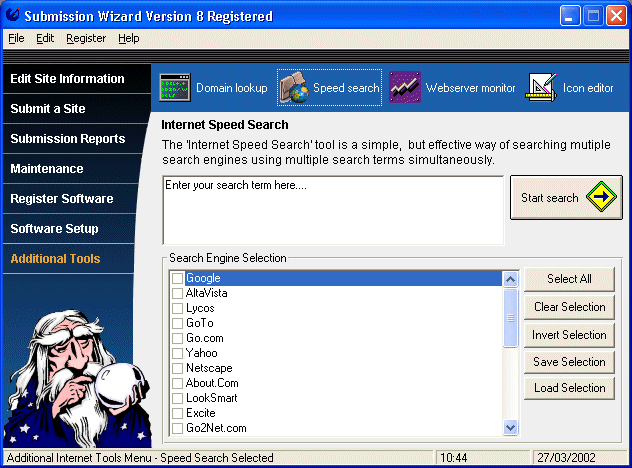Screen dimensions: 632x468
Task: Click Invert Selection button
Action: 569,335
